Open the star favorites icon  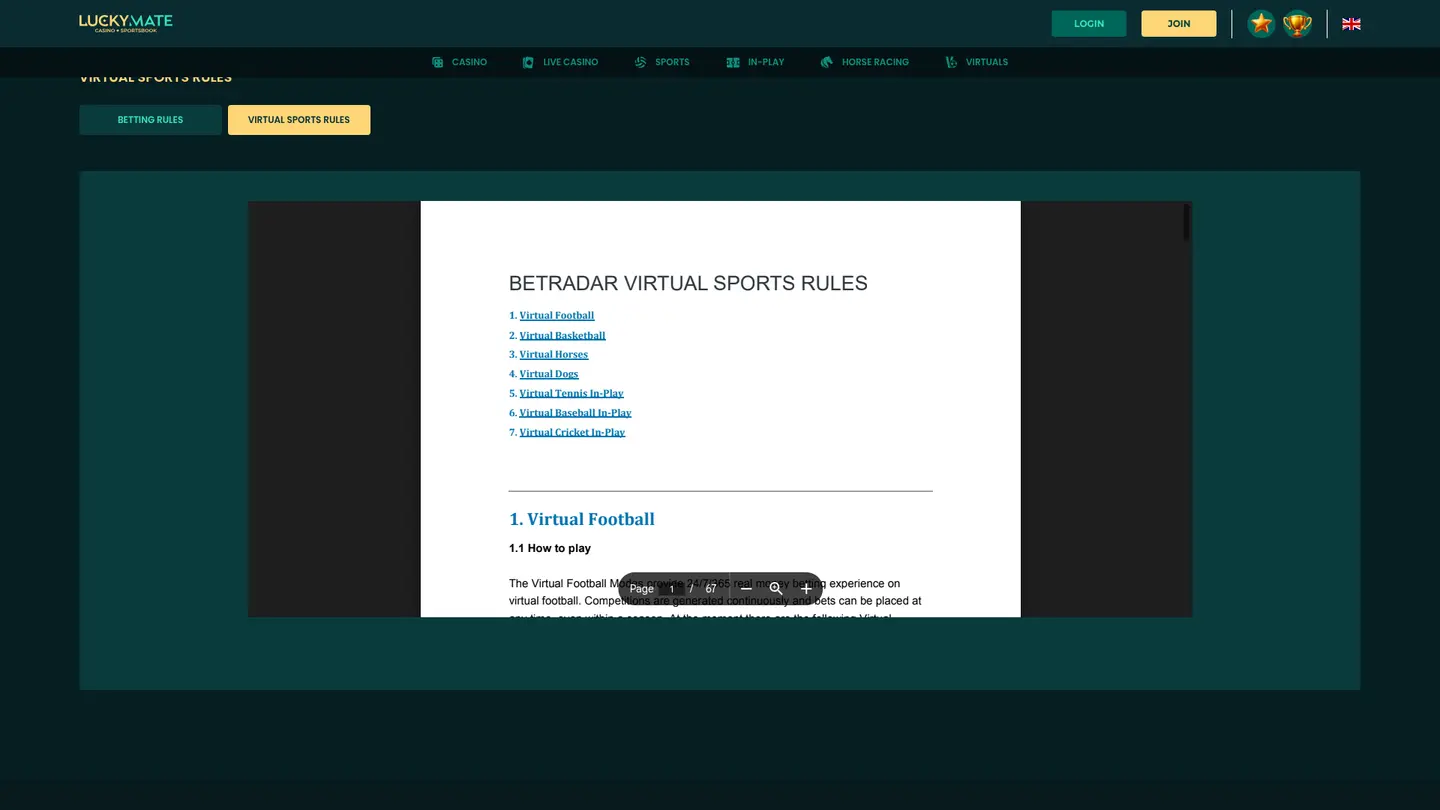(x=1261, y=24)
